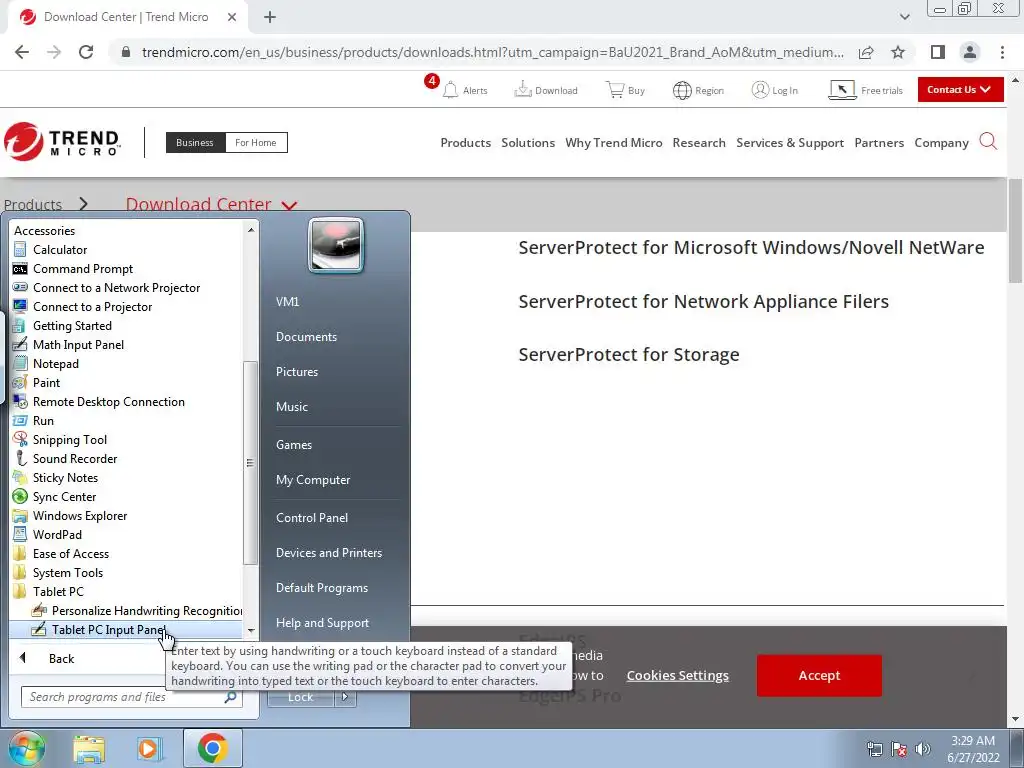Open the Services & Support menu
Viewport: 1024px width, 768px height.
click(x=790, y=142)
